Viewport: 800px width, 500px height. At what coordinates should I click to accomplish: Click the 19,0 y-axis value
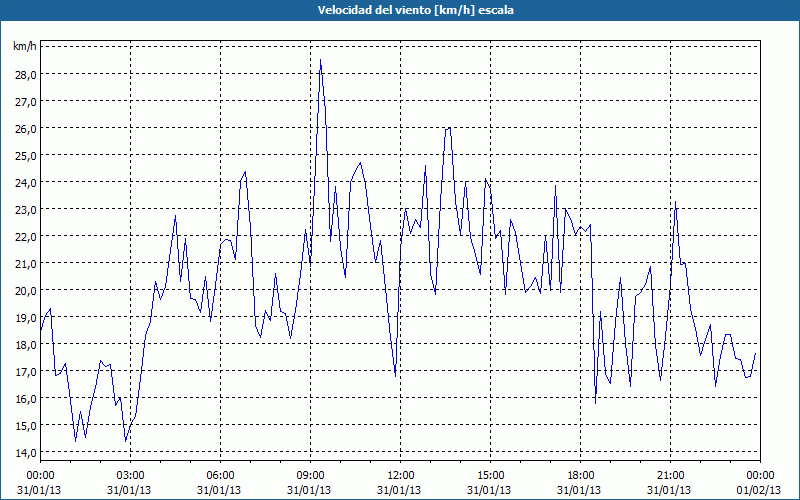[x=26, y=318]
